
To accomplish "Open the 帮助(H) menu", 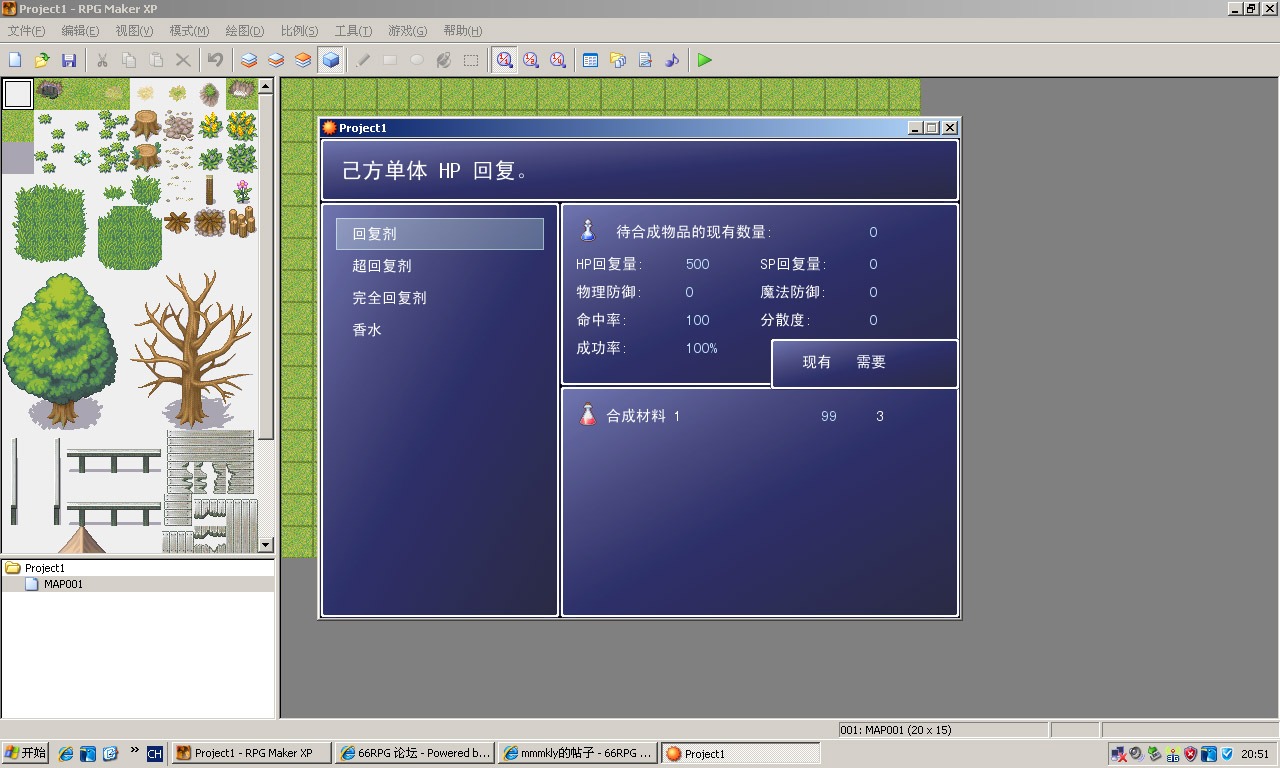I will 462,31.
